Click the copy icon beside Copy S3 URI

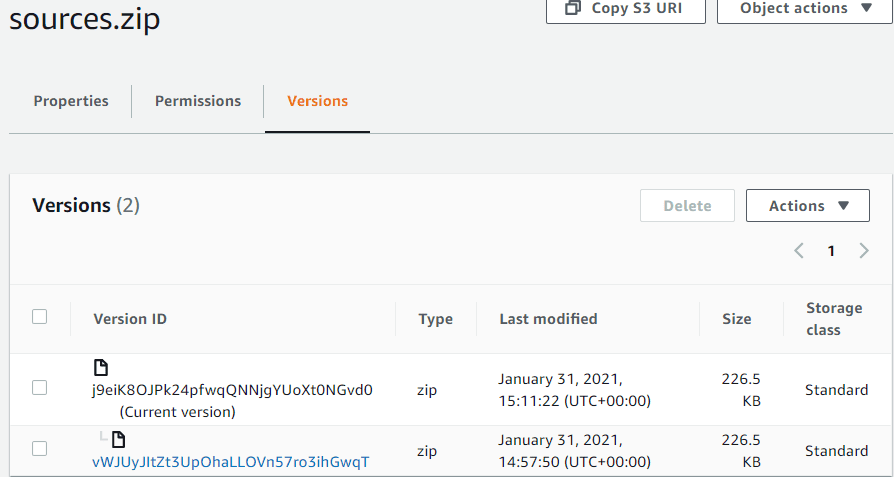(573, 8)
